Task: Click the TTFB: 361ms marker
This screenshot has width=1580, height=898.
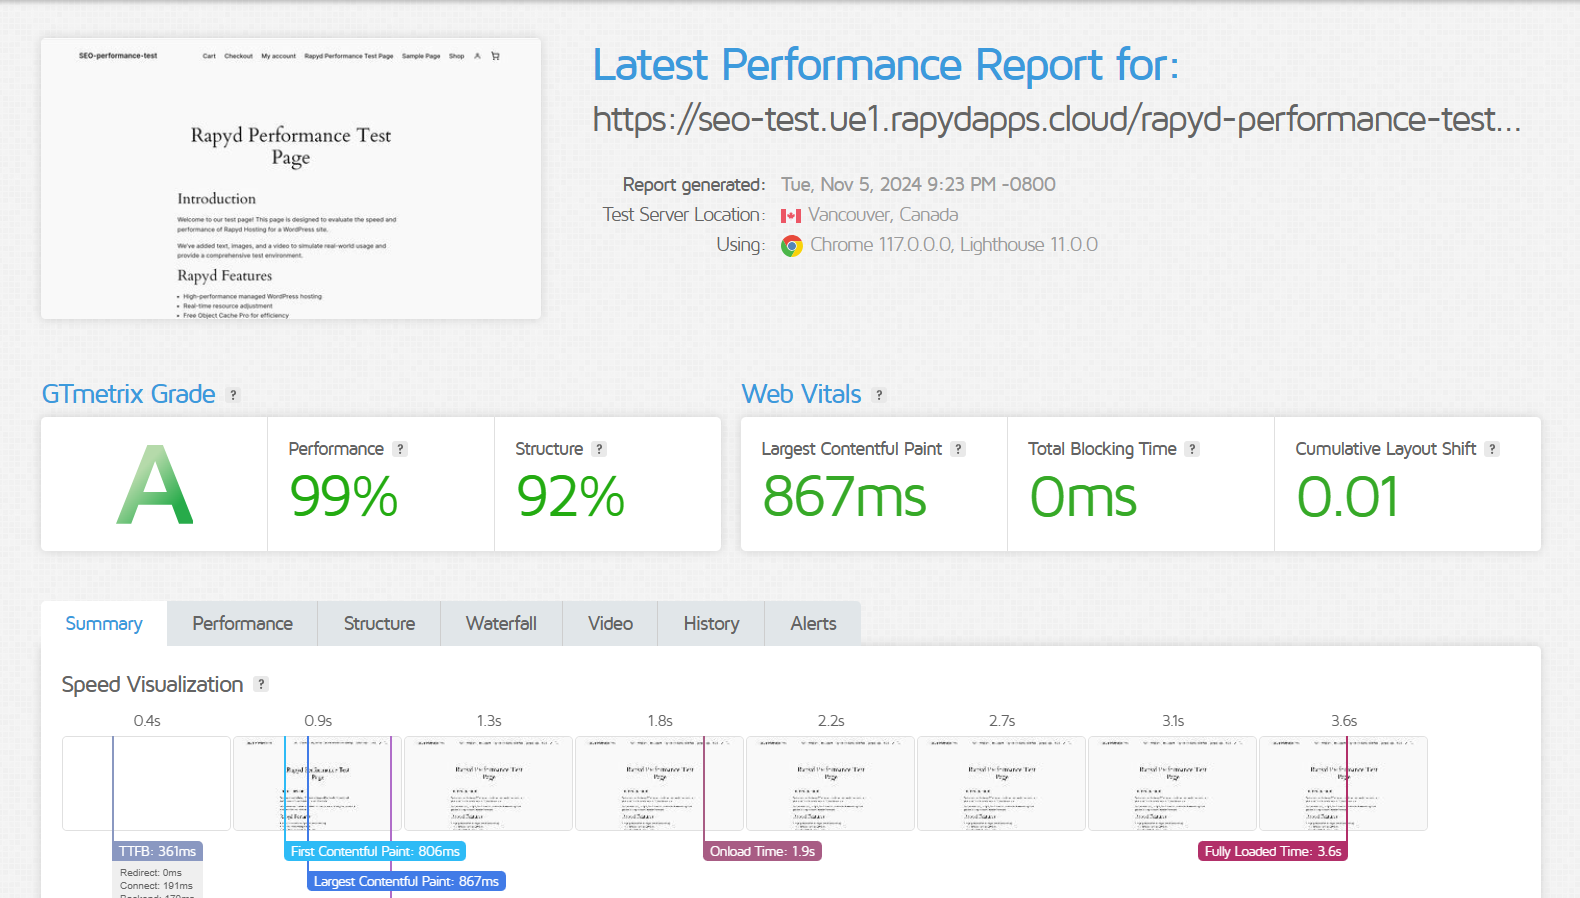Action: click(157, 851)
